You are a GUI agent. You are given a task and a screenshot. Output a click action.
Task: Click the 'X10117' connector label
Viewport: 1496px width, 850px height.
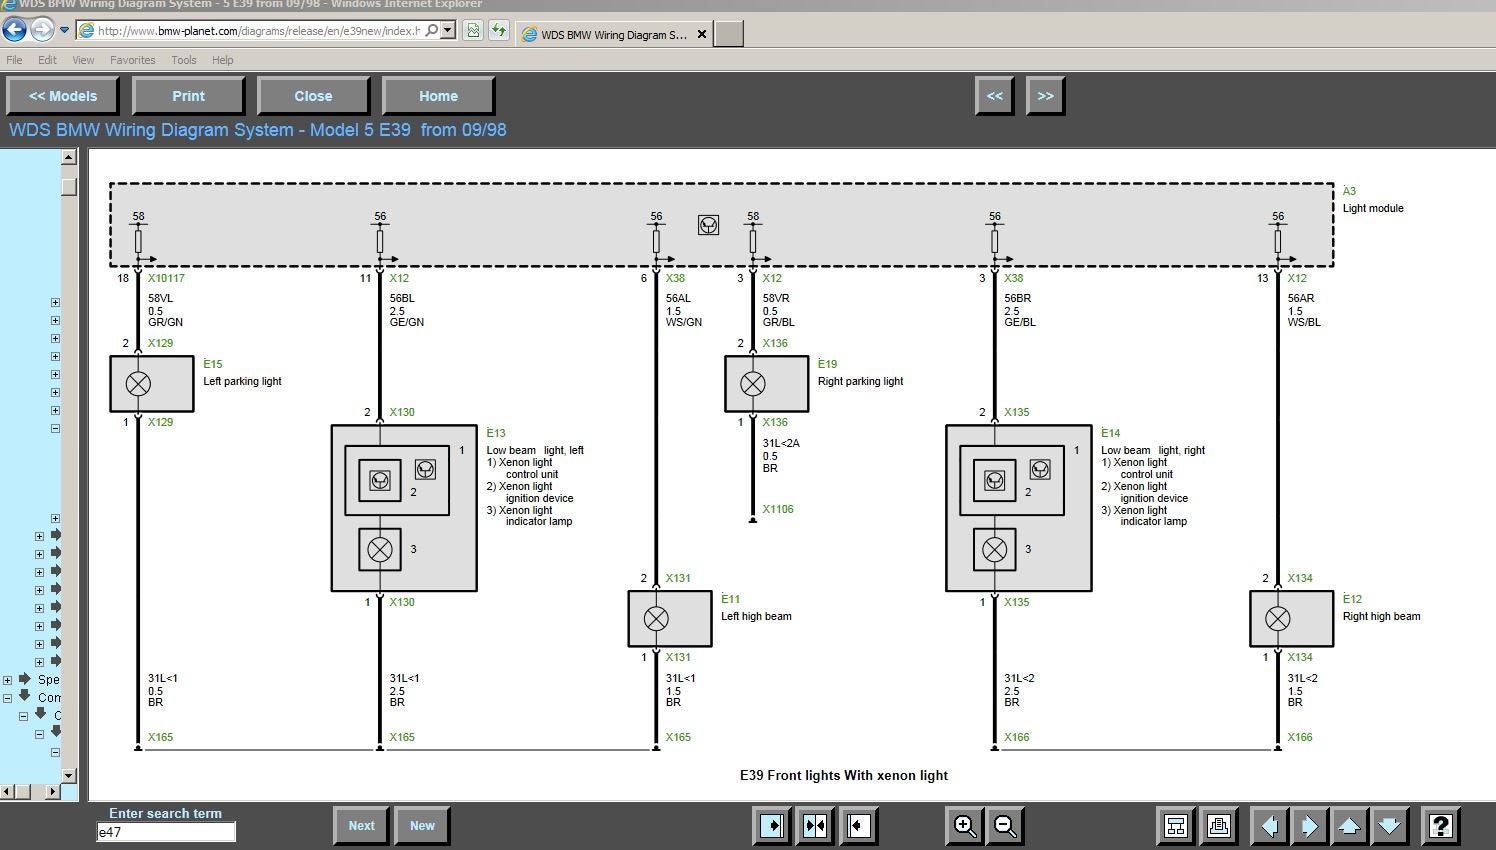166,278
